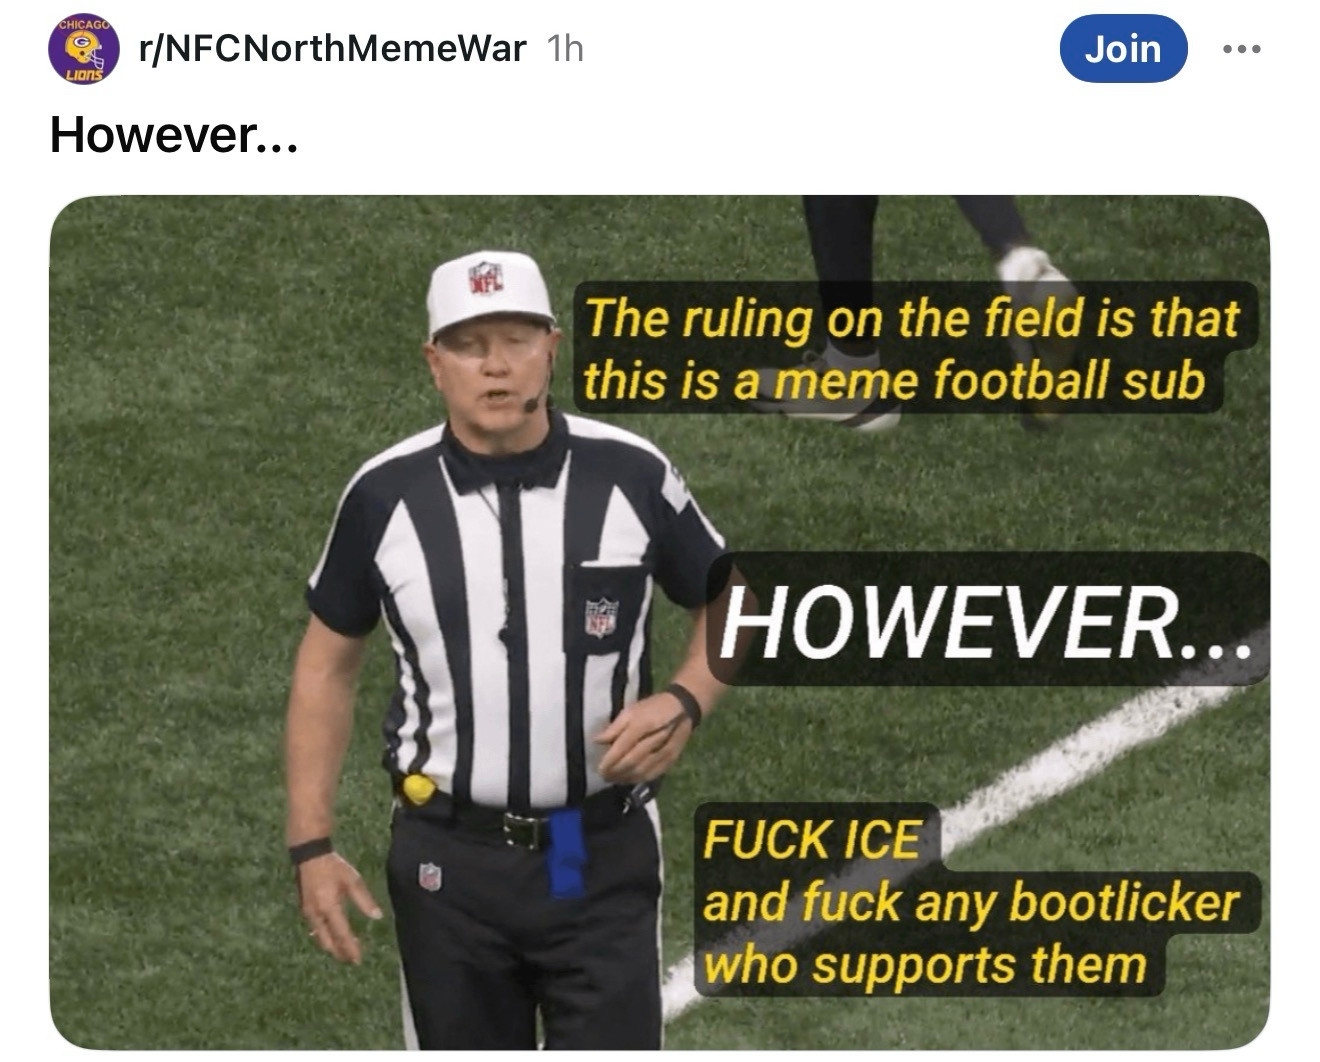This screenshot has height=1062, width=1320.
Task: Click the referee's white cap
Action: [489, 293]
